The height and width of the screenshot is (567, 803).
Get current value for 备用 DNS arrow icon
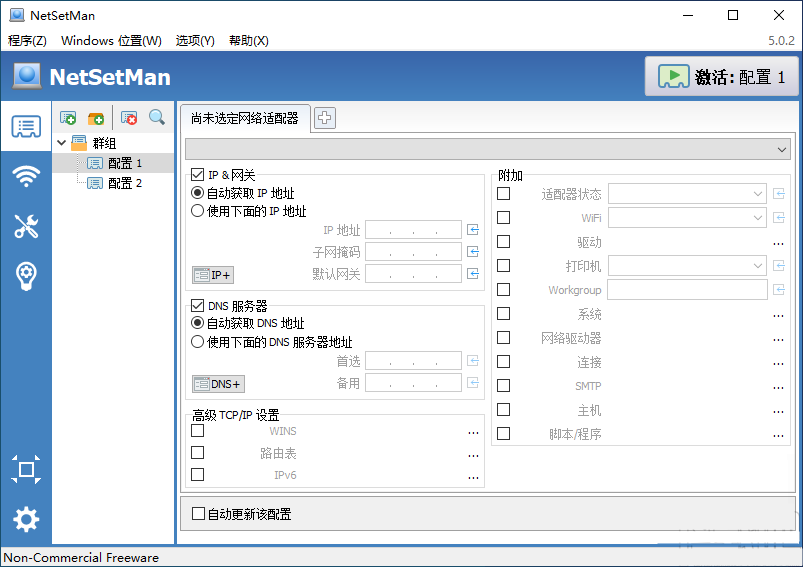tap(473, 383)
